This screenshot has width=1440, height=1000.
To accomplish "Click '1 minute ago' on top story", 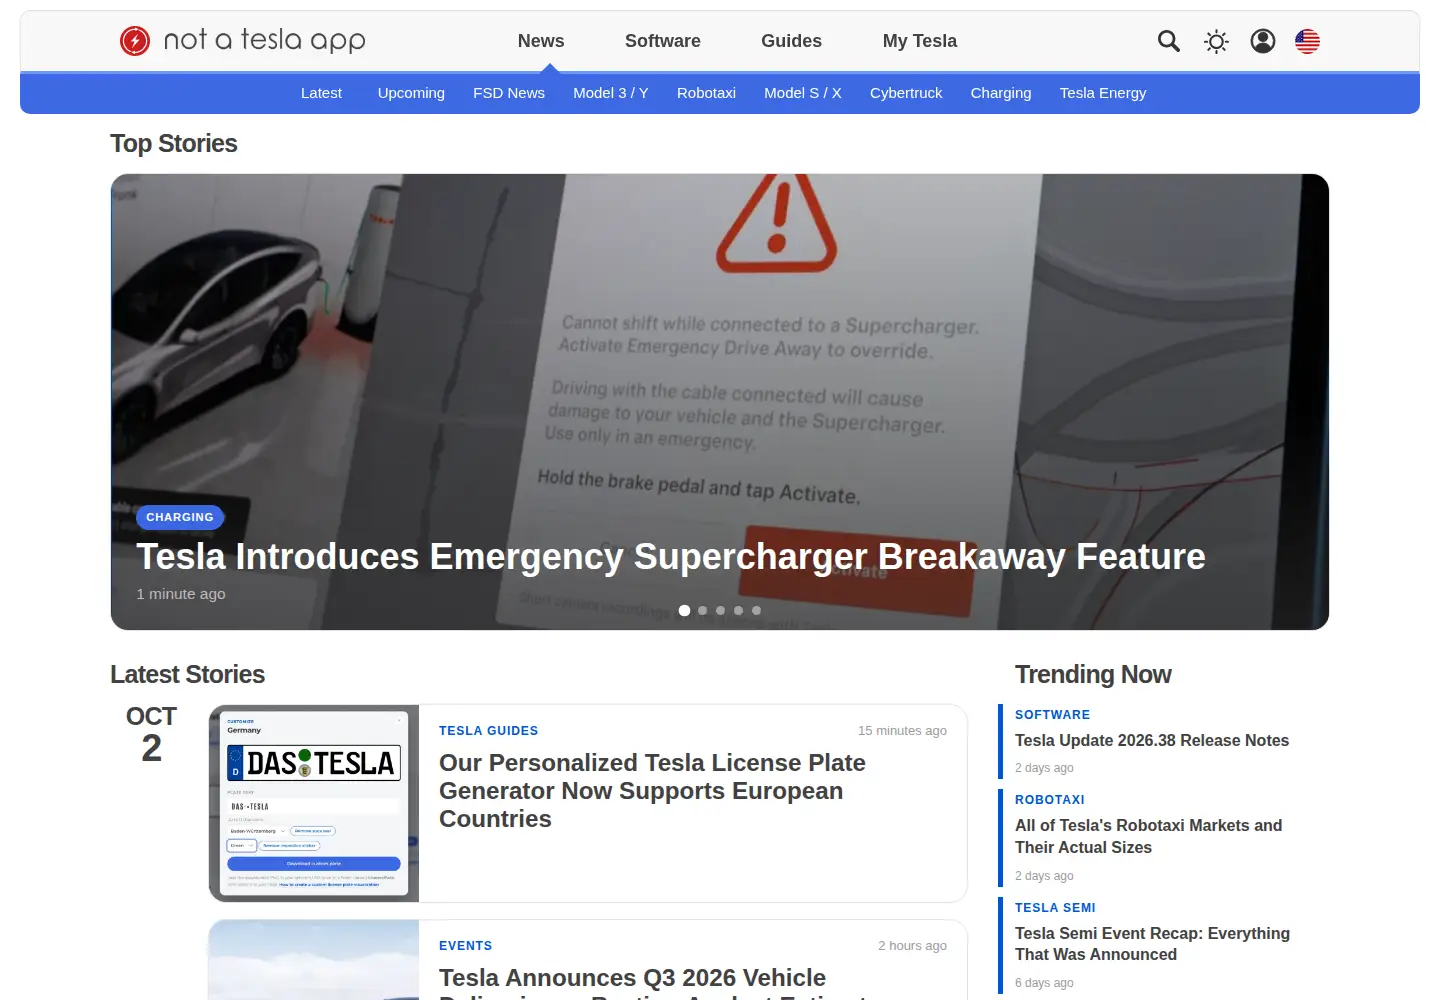I will coord(181,594).
